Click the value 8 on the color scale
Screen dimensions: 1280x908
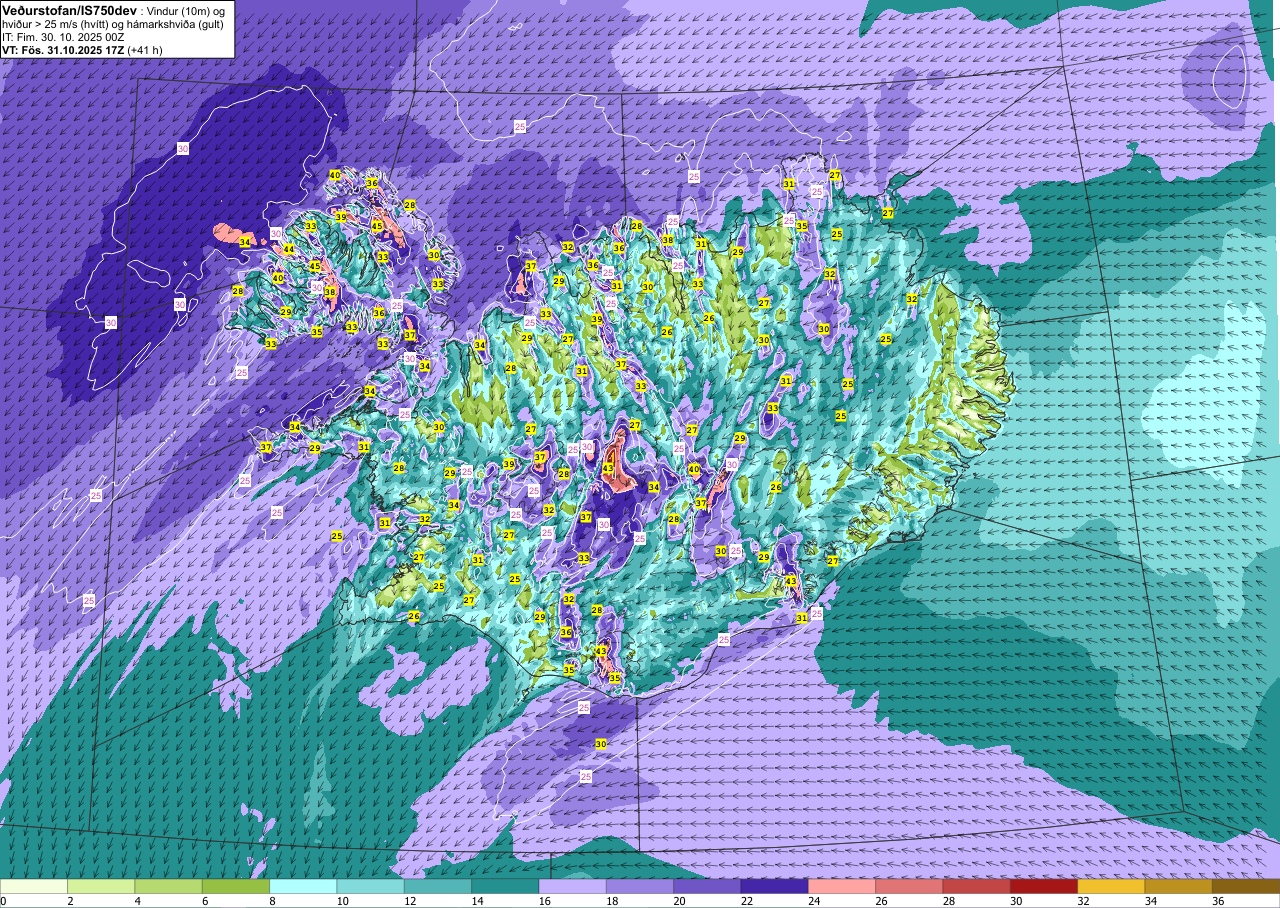click(272, 901)
